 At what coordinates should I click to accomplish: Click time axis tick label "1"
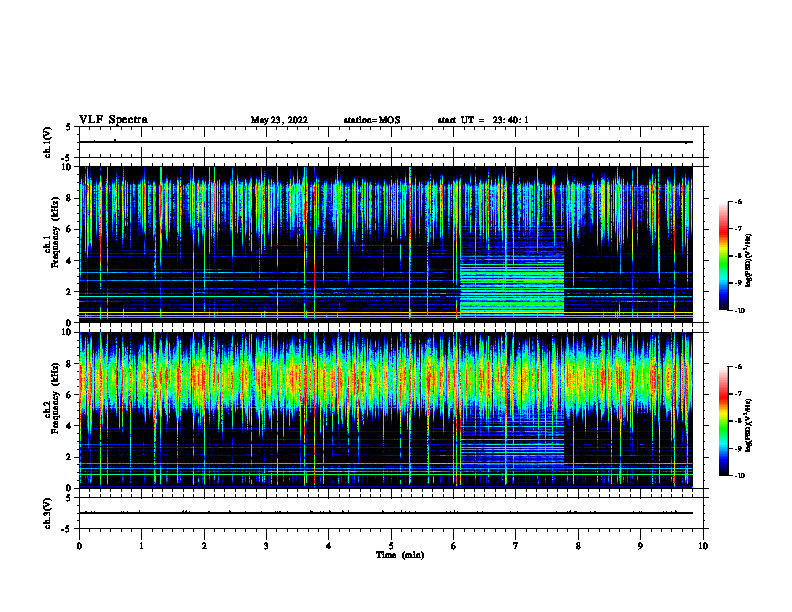141,546
